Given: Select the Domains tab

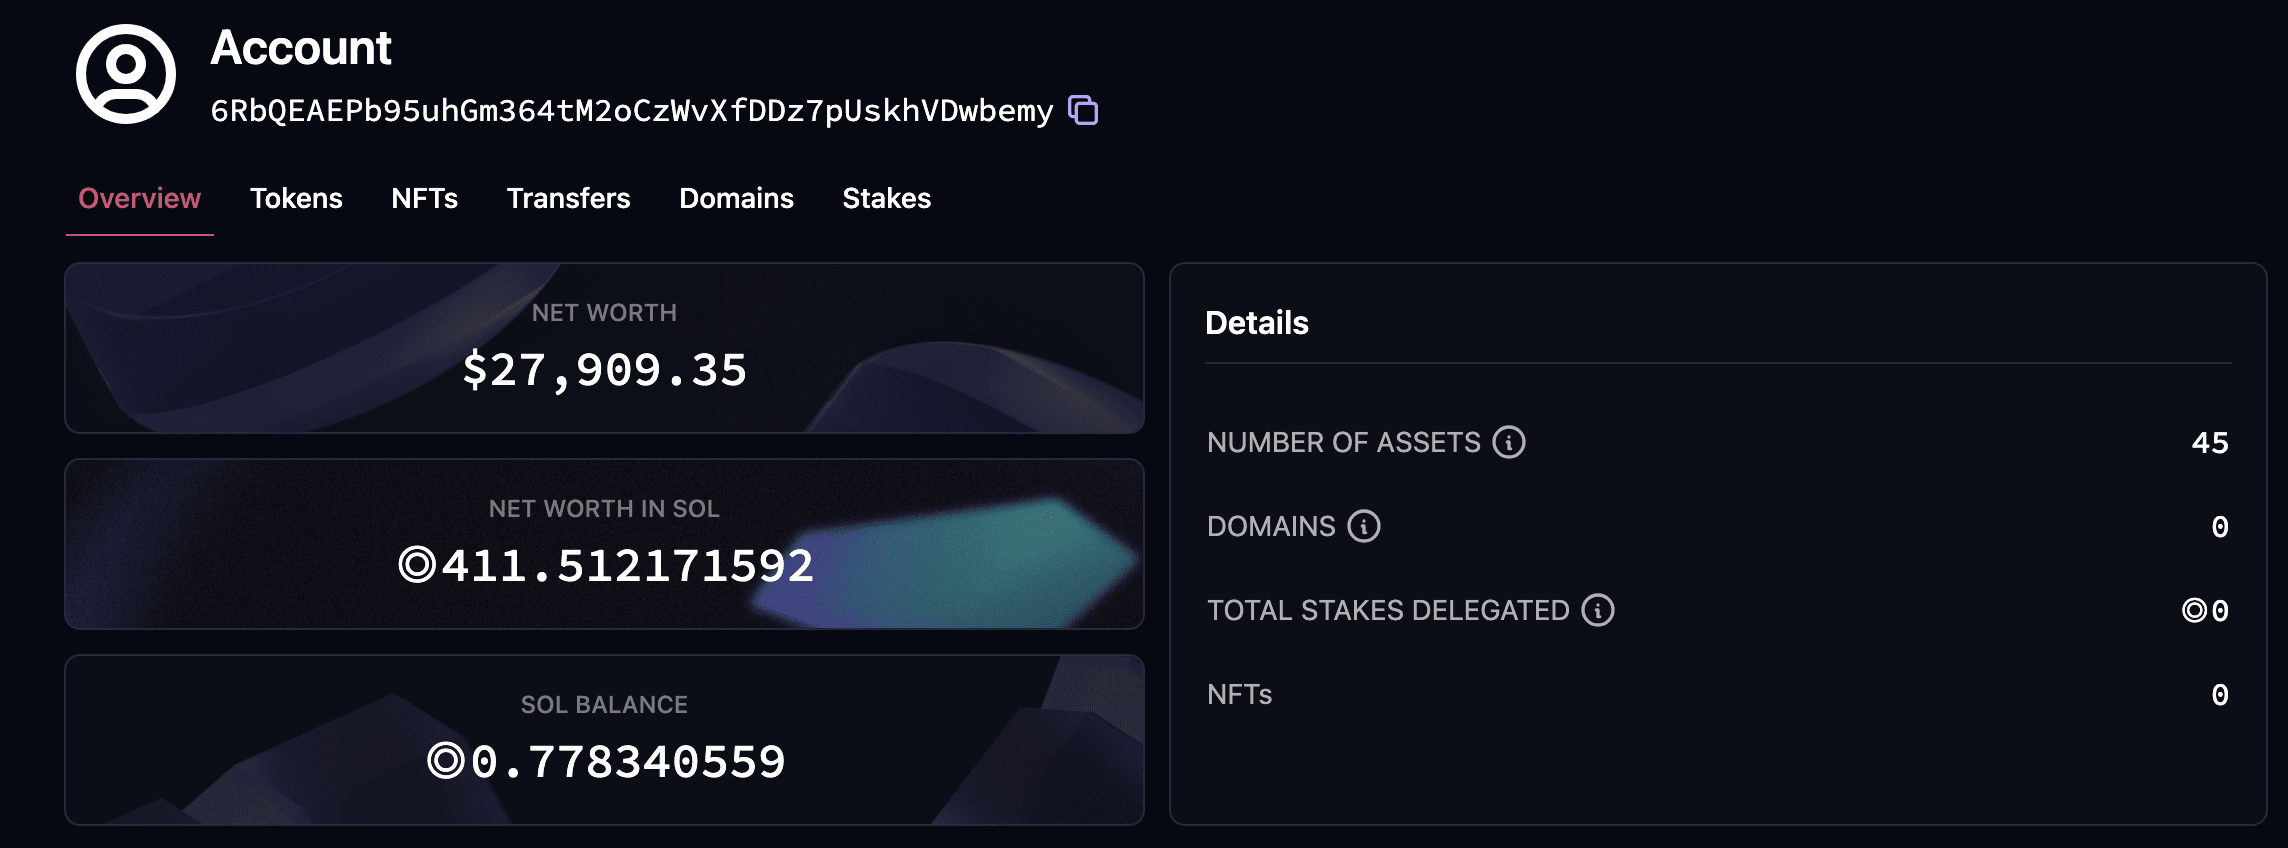Looking at the screenshot, I should coord(736,198).
